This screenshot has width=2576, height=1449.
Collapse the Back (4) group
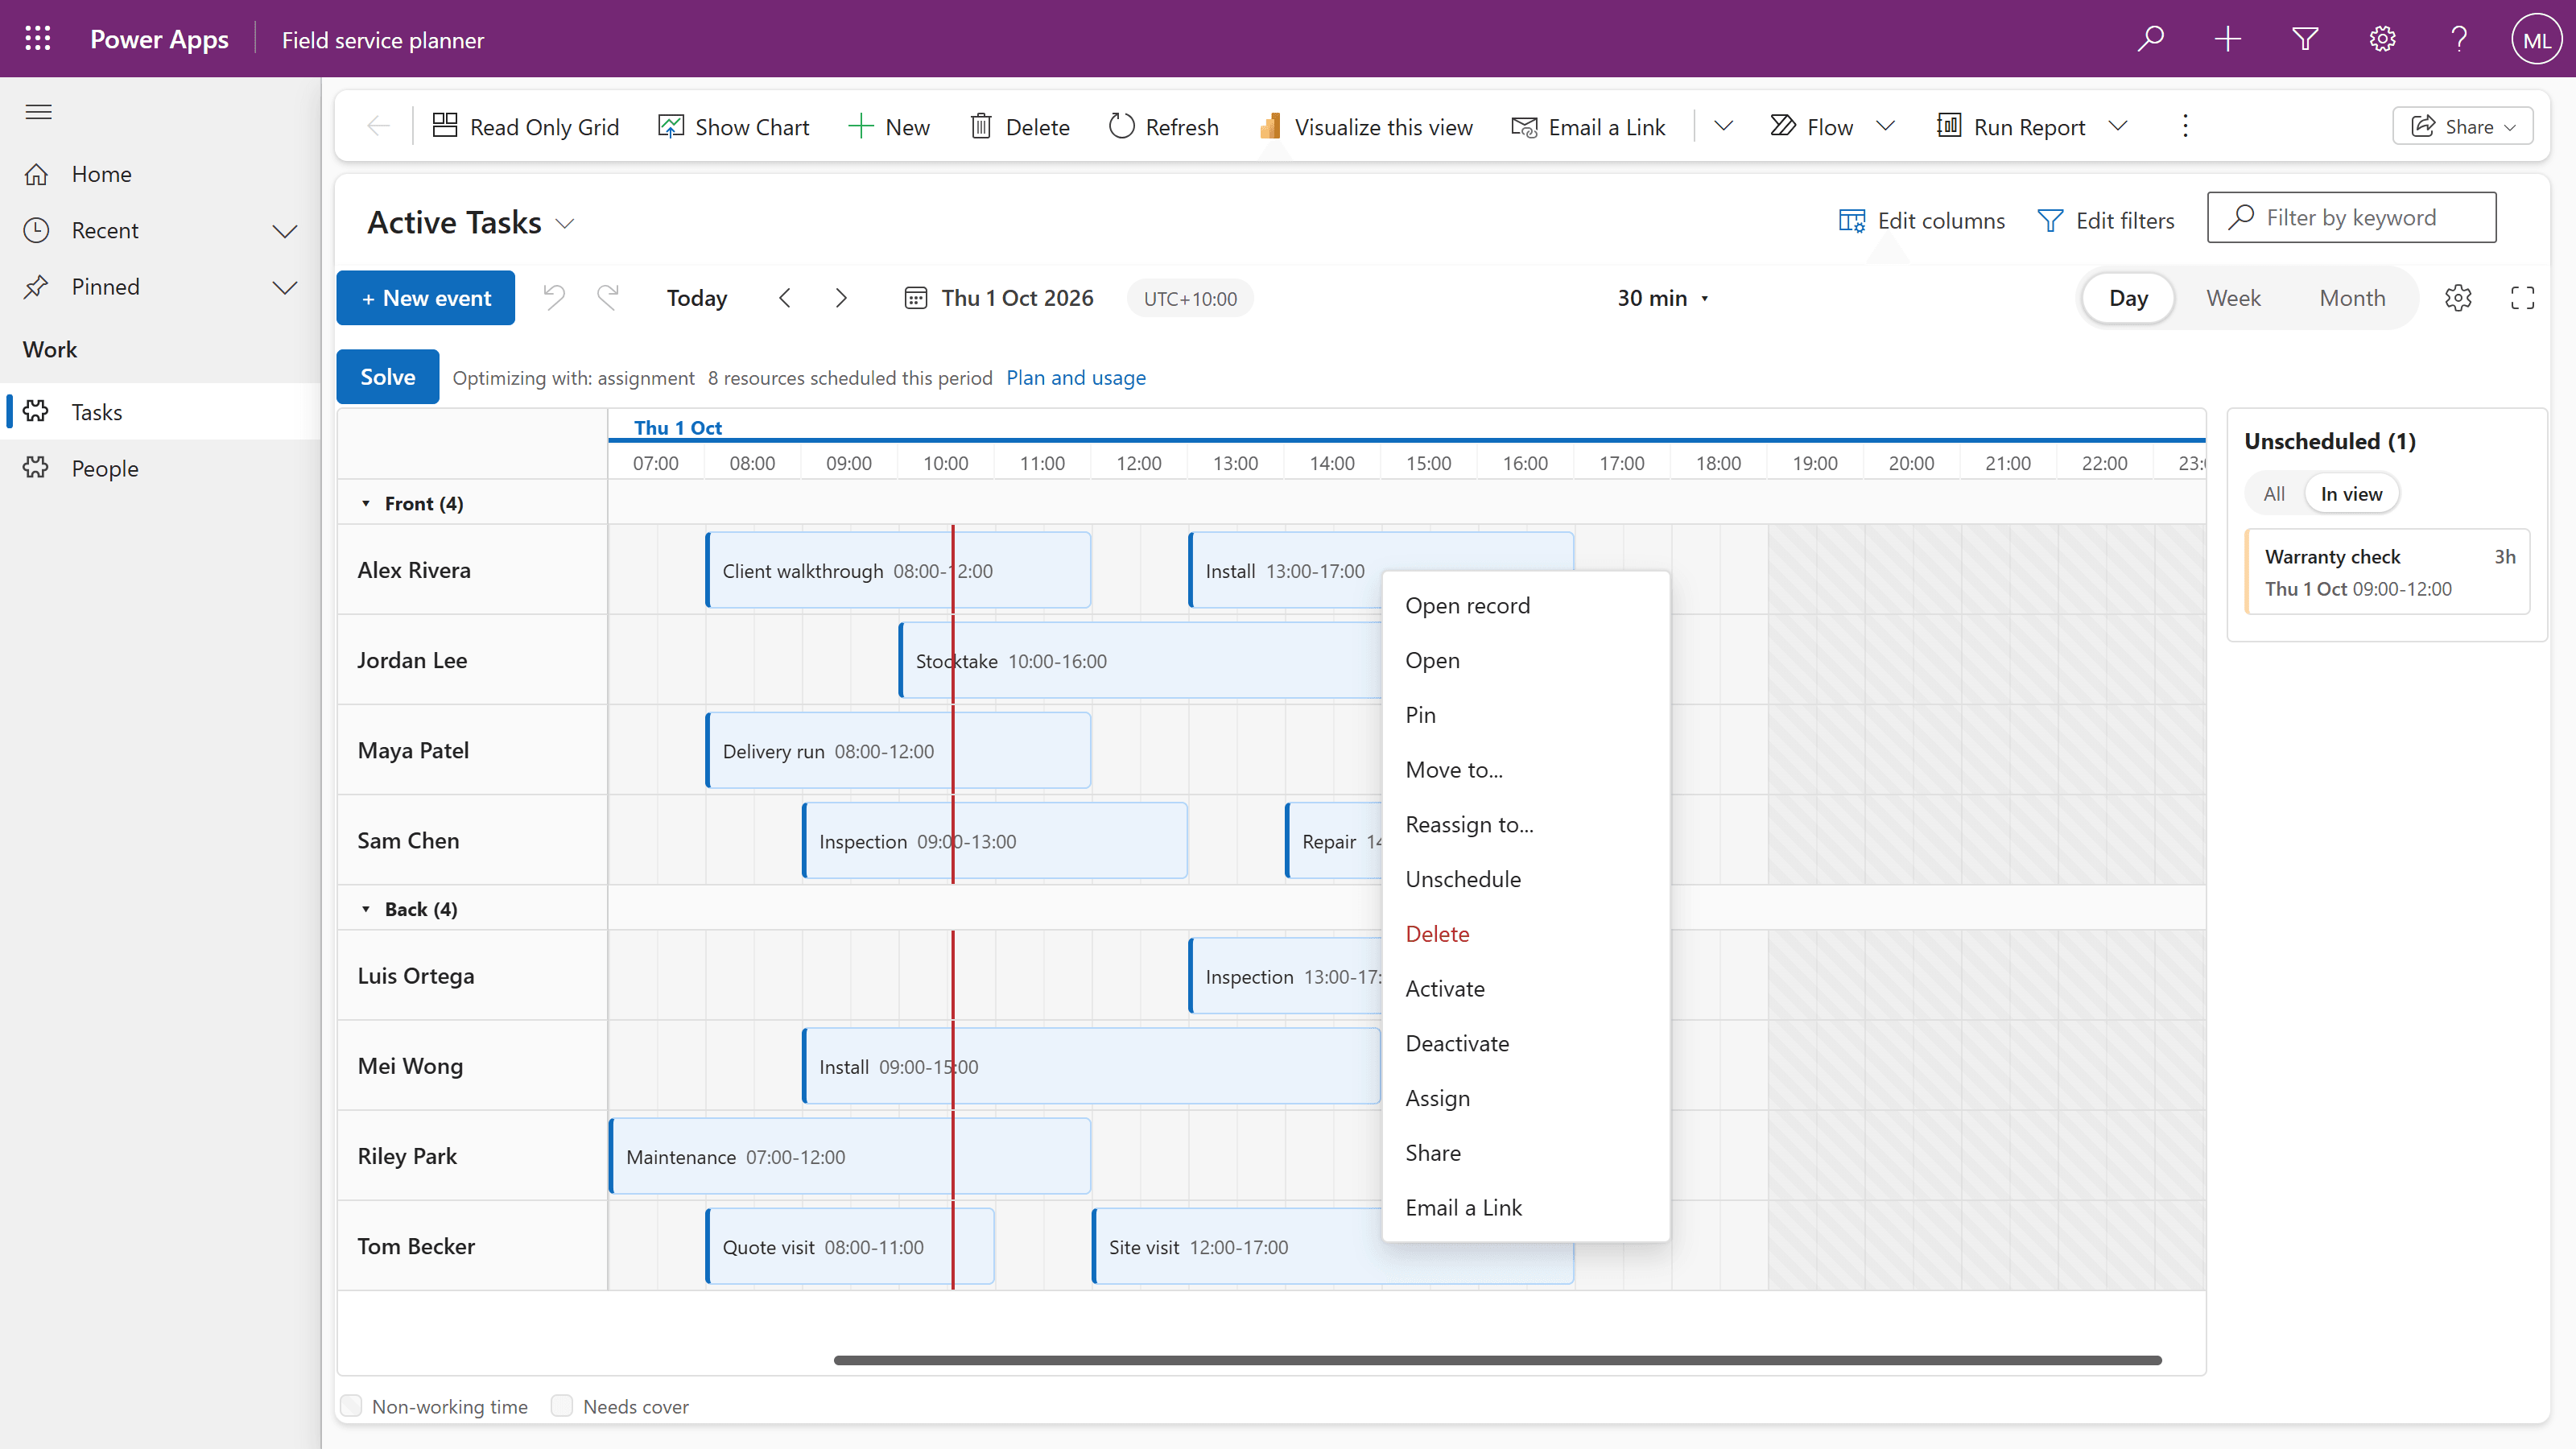pyautogui.click(x=366, y=909)
